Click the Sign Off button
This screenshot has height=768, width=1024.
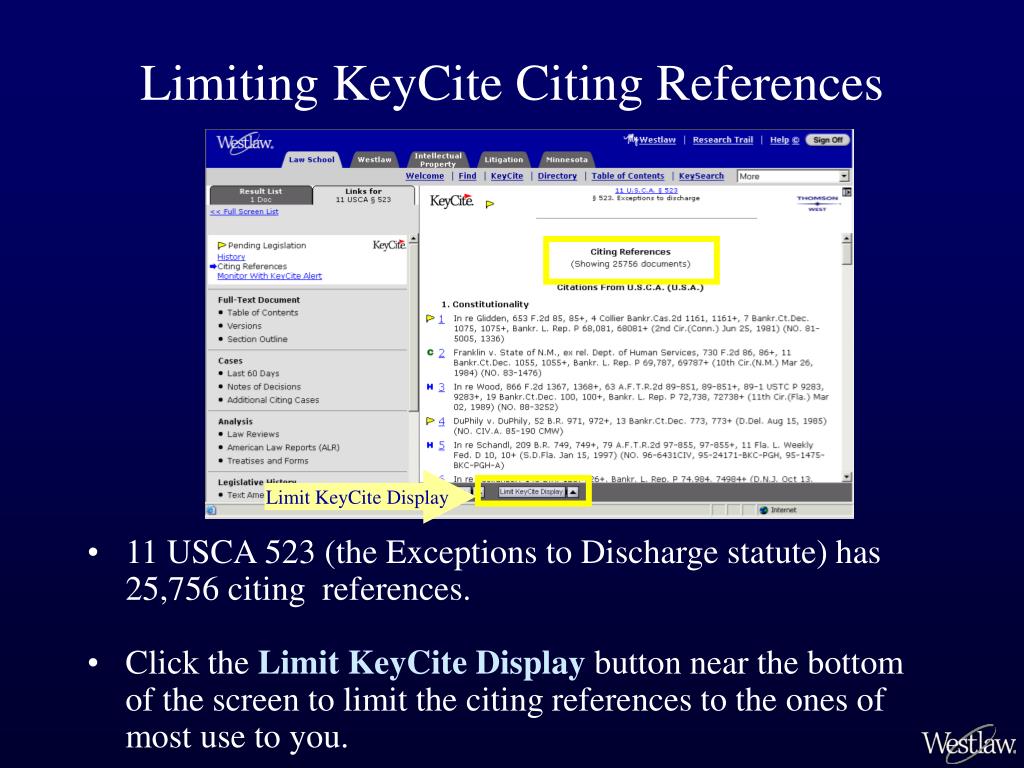click(827, 140)
